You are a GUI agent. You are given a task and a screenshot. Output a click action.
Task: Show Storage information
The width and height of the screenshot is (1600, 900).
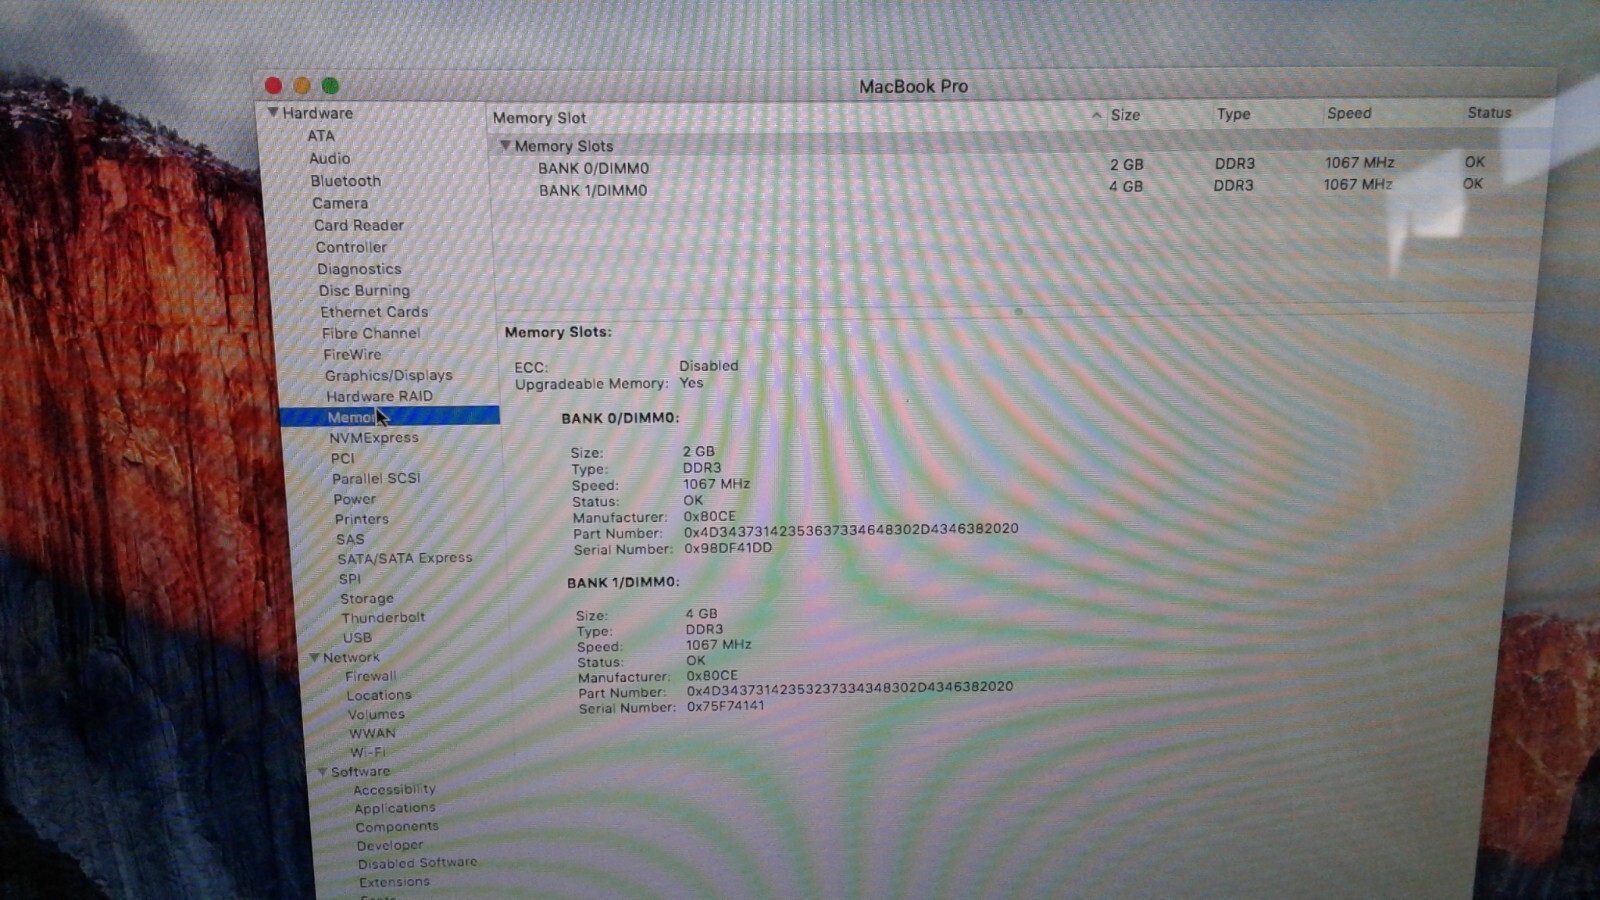click(366, 598)
